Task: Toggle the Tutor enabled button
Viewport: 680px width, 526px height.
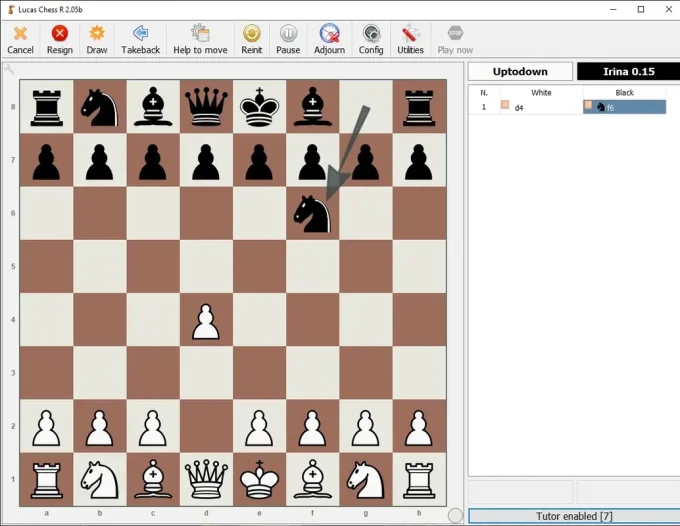Action: pos(573,516)
